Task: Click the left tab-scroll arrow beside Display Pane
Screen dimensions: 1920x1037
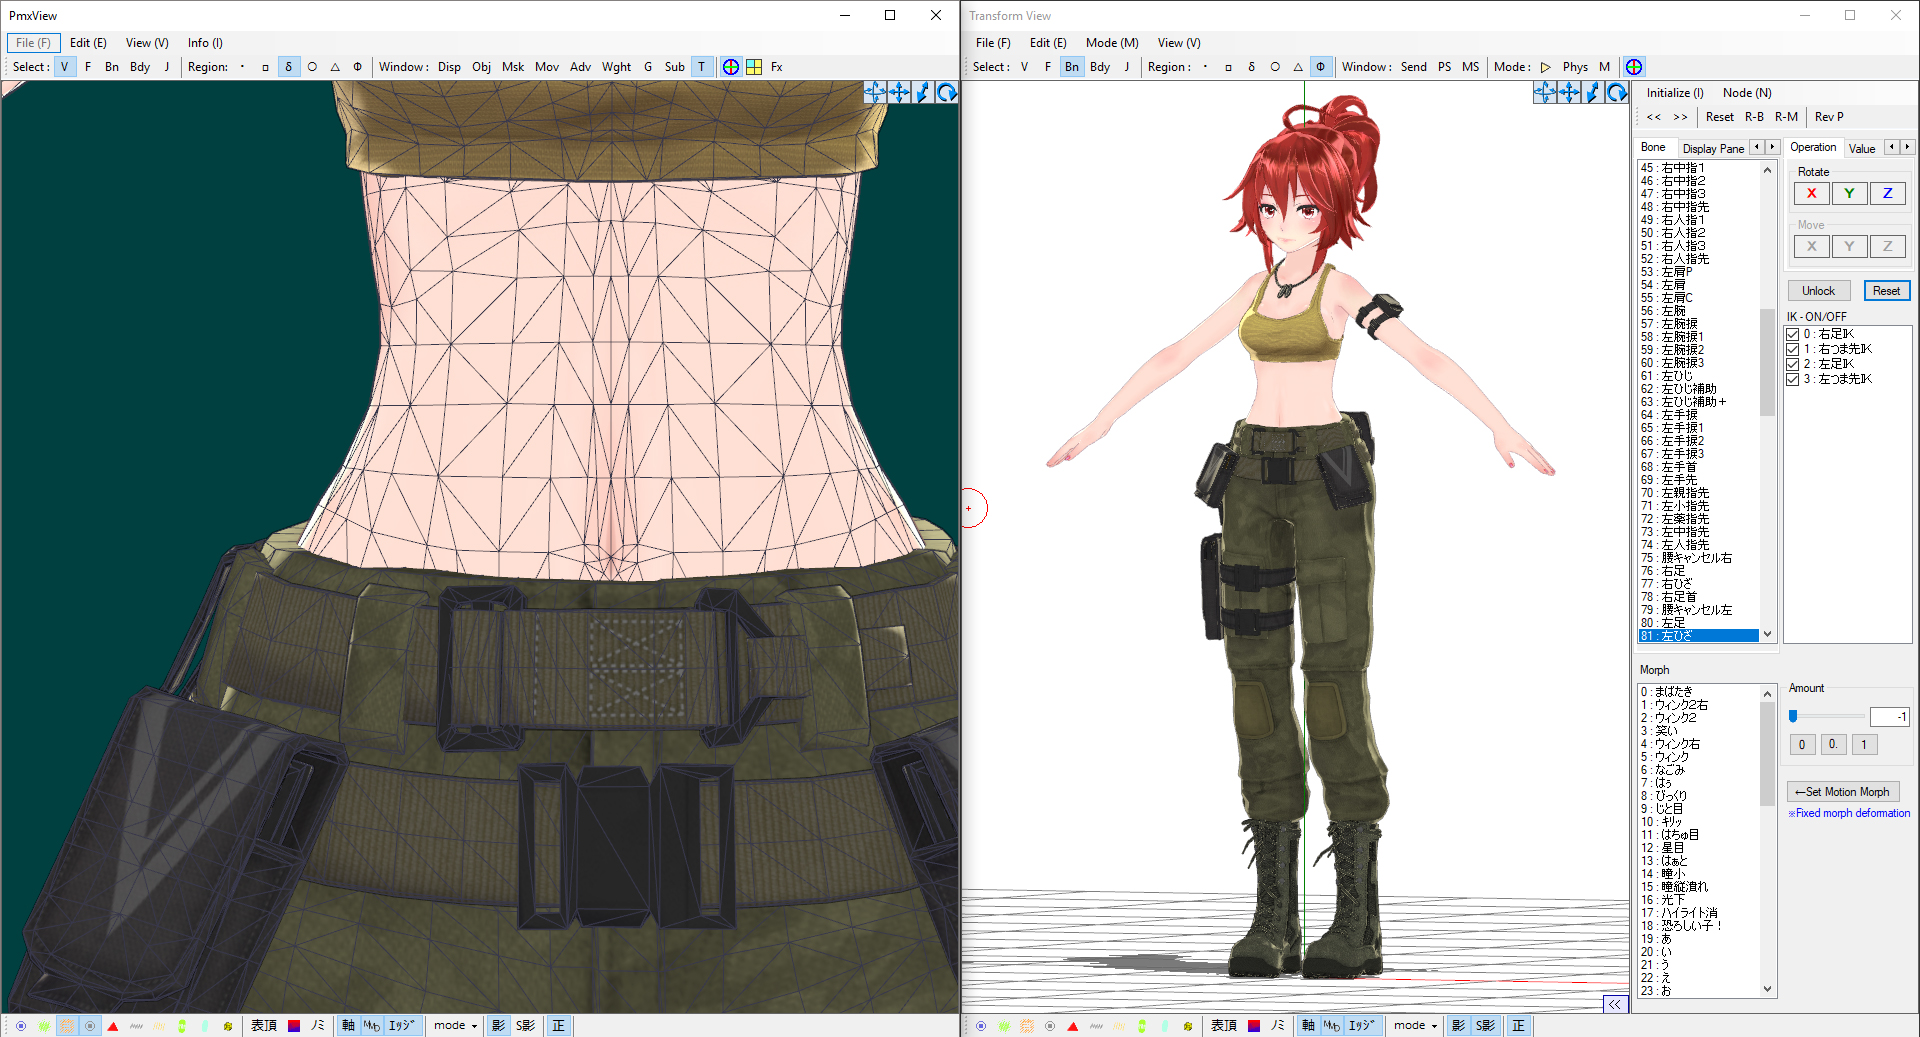Action: click(1756, 147)
